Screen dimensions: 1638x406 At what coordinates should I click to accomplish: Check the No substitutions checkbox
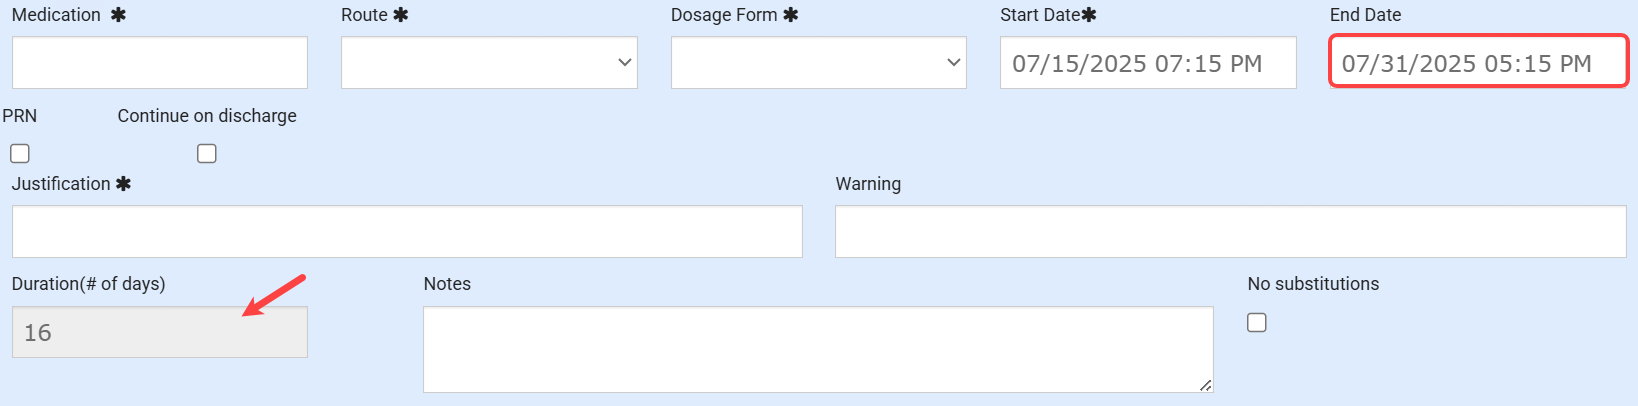click(1257, 322)
